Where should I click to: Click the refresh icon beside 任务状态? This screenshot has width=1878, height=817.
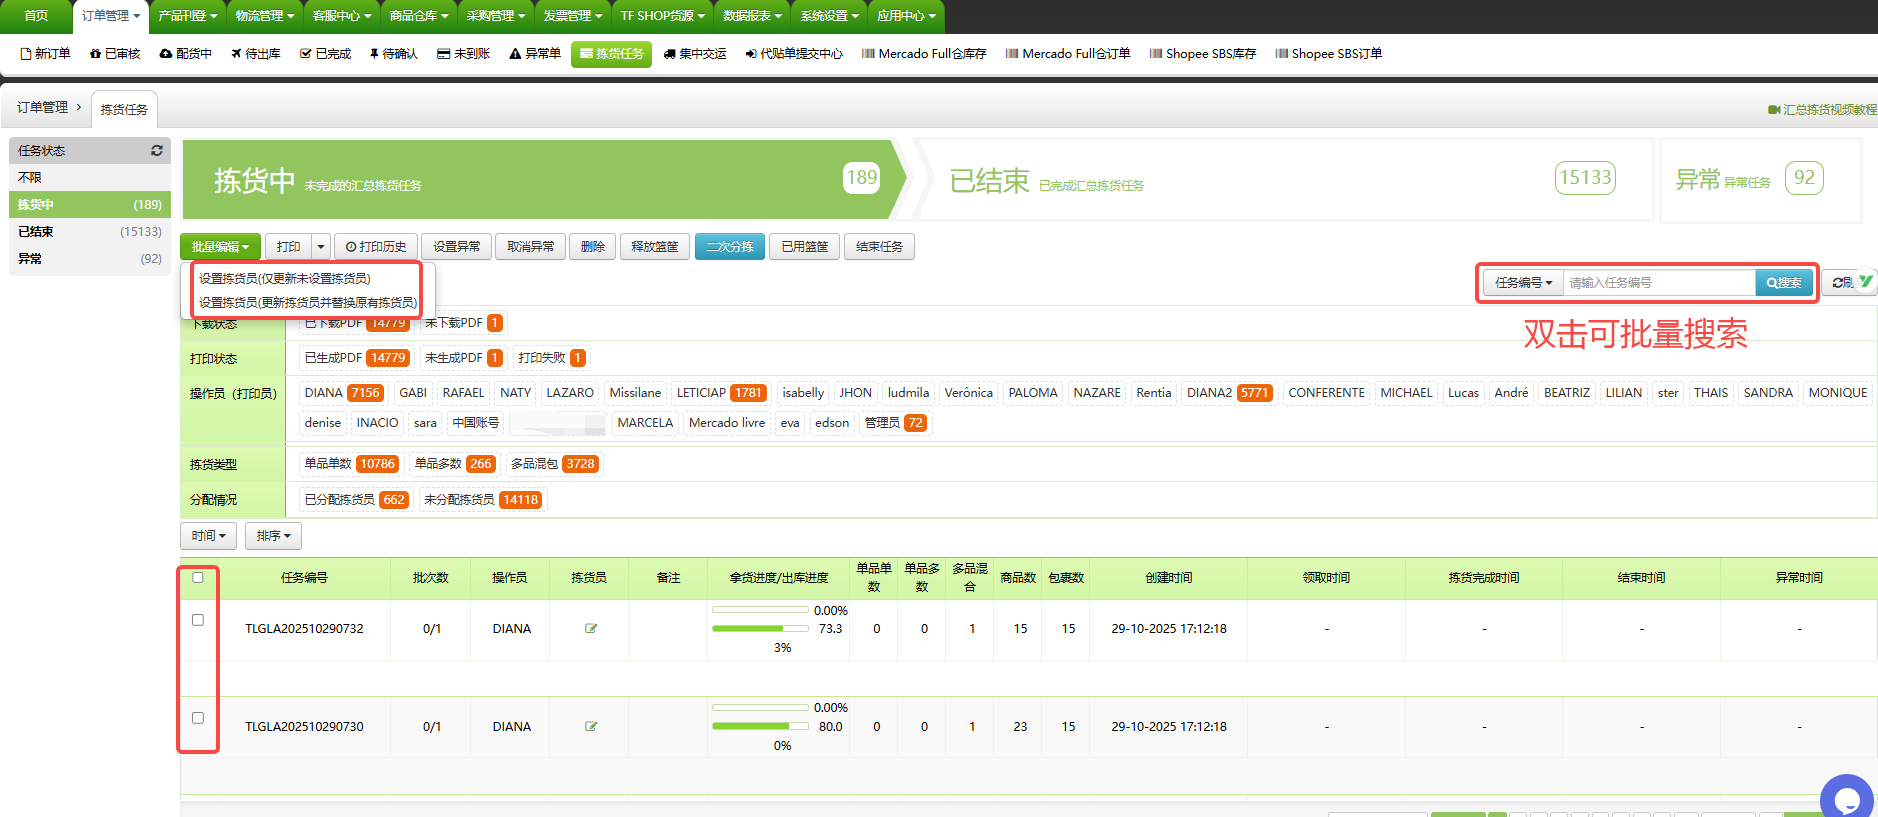coord(157,150)
